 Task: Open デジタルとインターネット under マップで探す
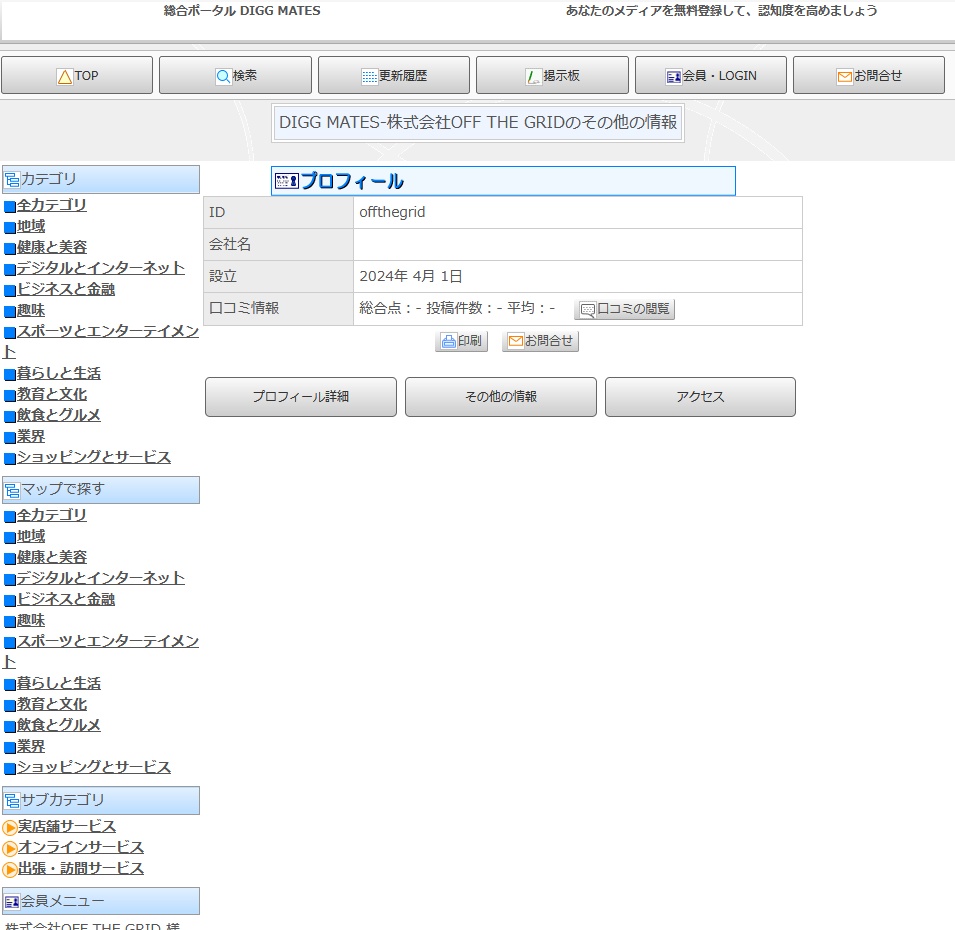tap(100, 578)
